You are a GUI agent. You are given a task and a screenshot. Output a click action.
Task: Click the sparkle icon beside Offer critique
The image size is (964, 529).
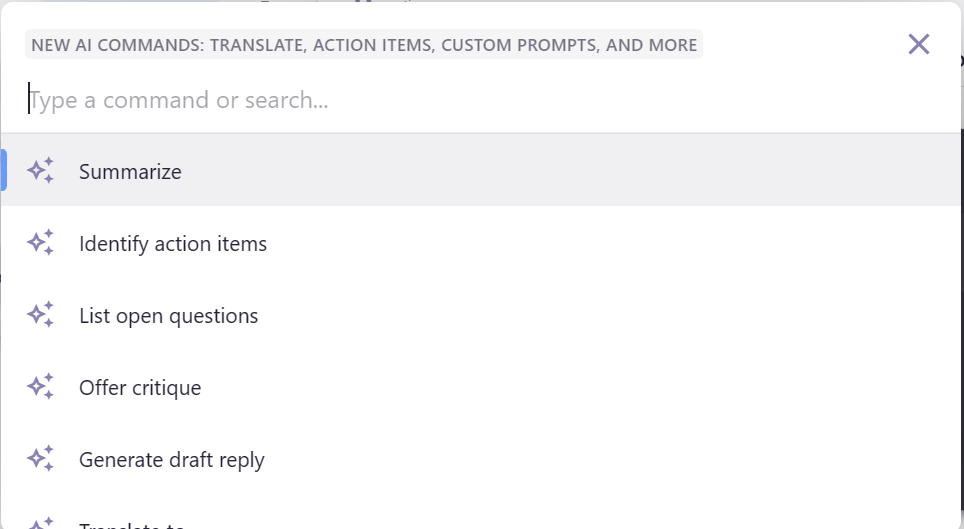coord(40,387)
